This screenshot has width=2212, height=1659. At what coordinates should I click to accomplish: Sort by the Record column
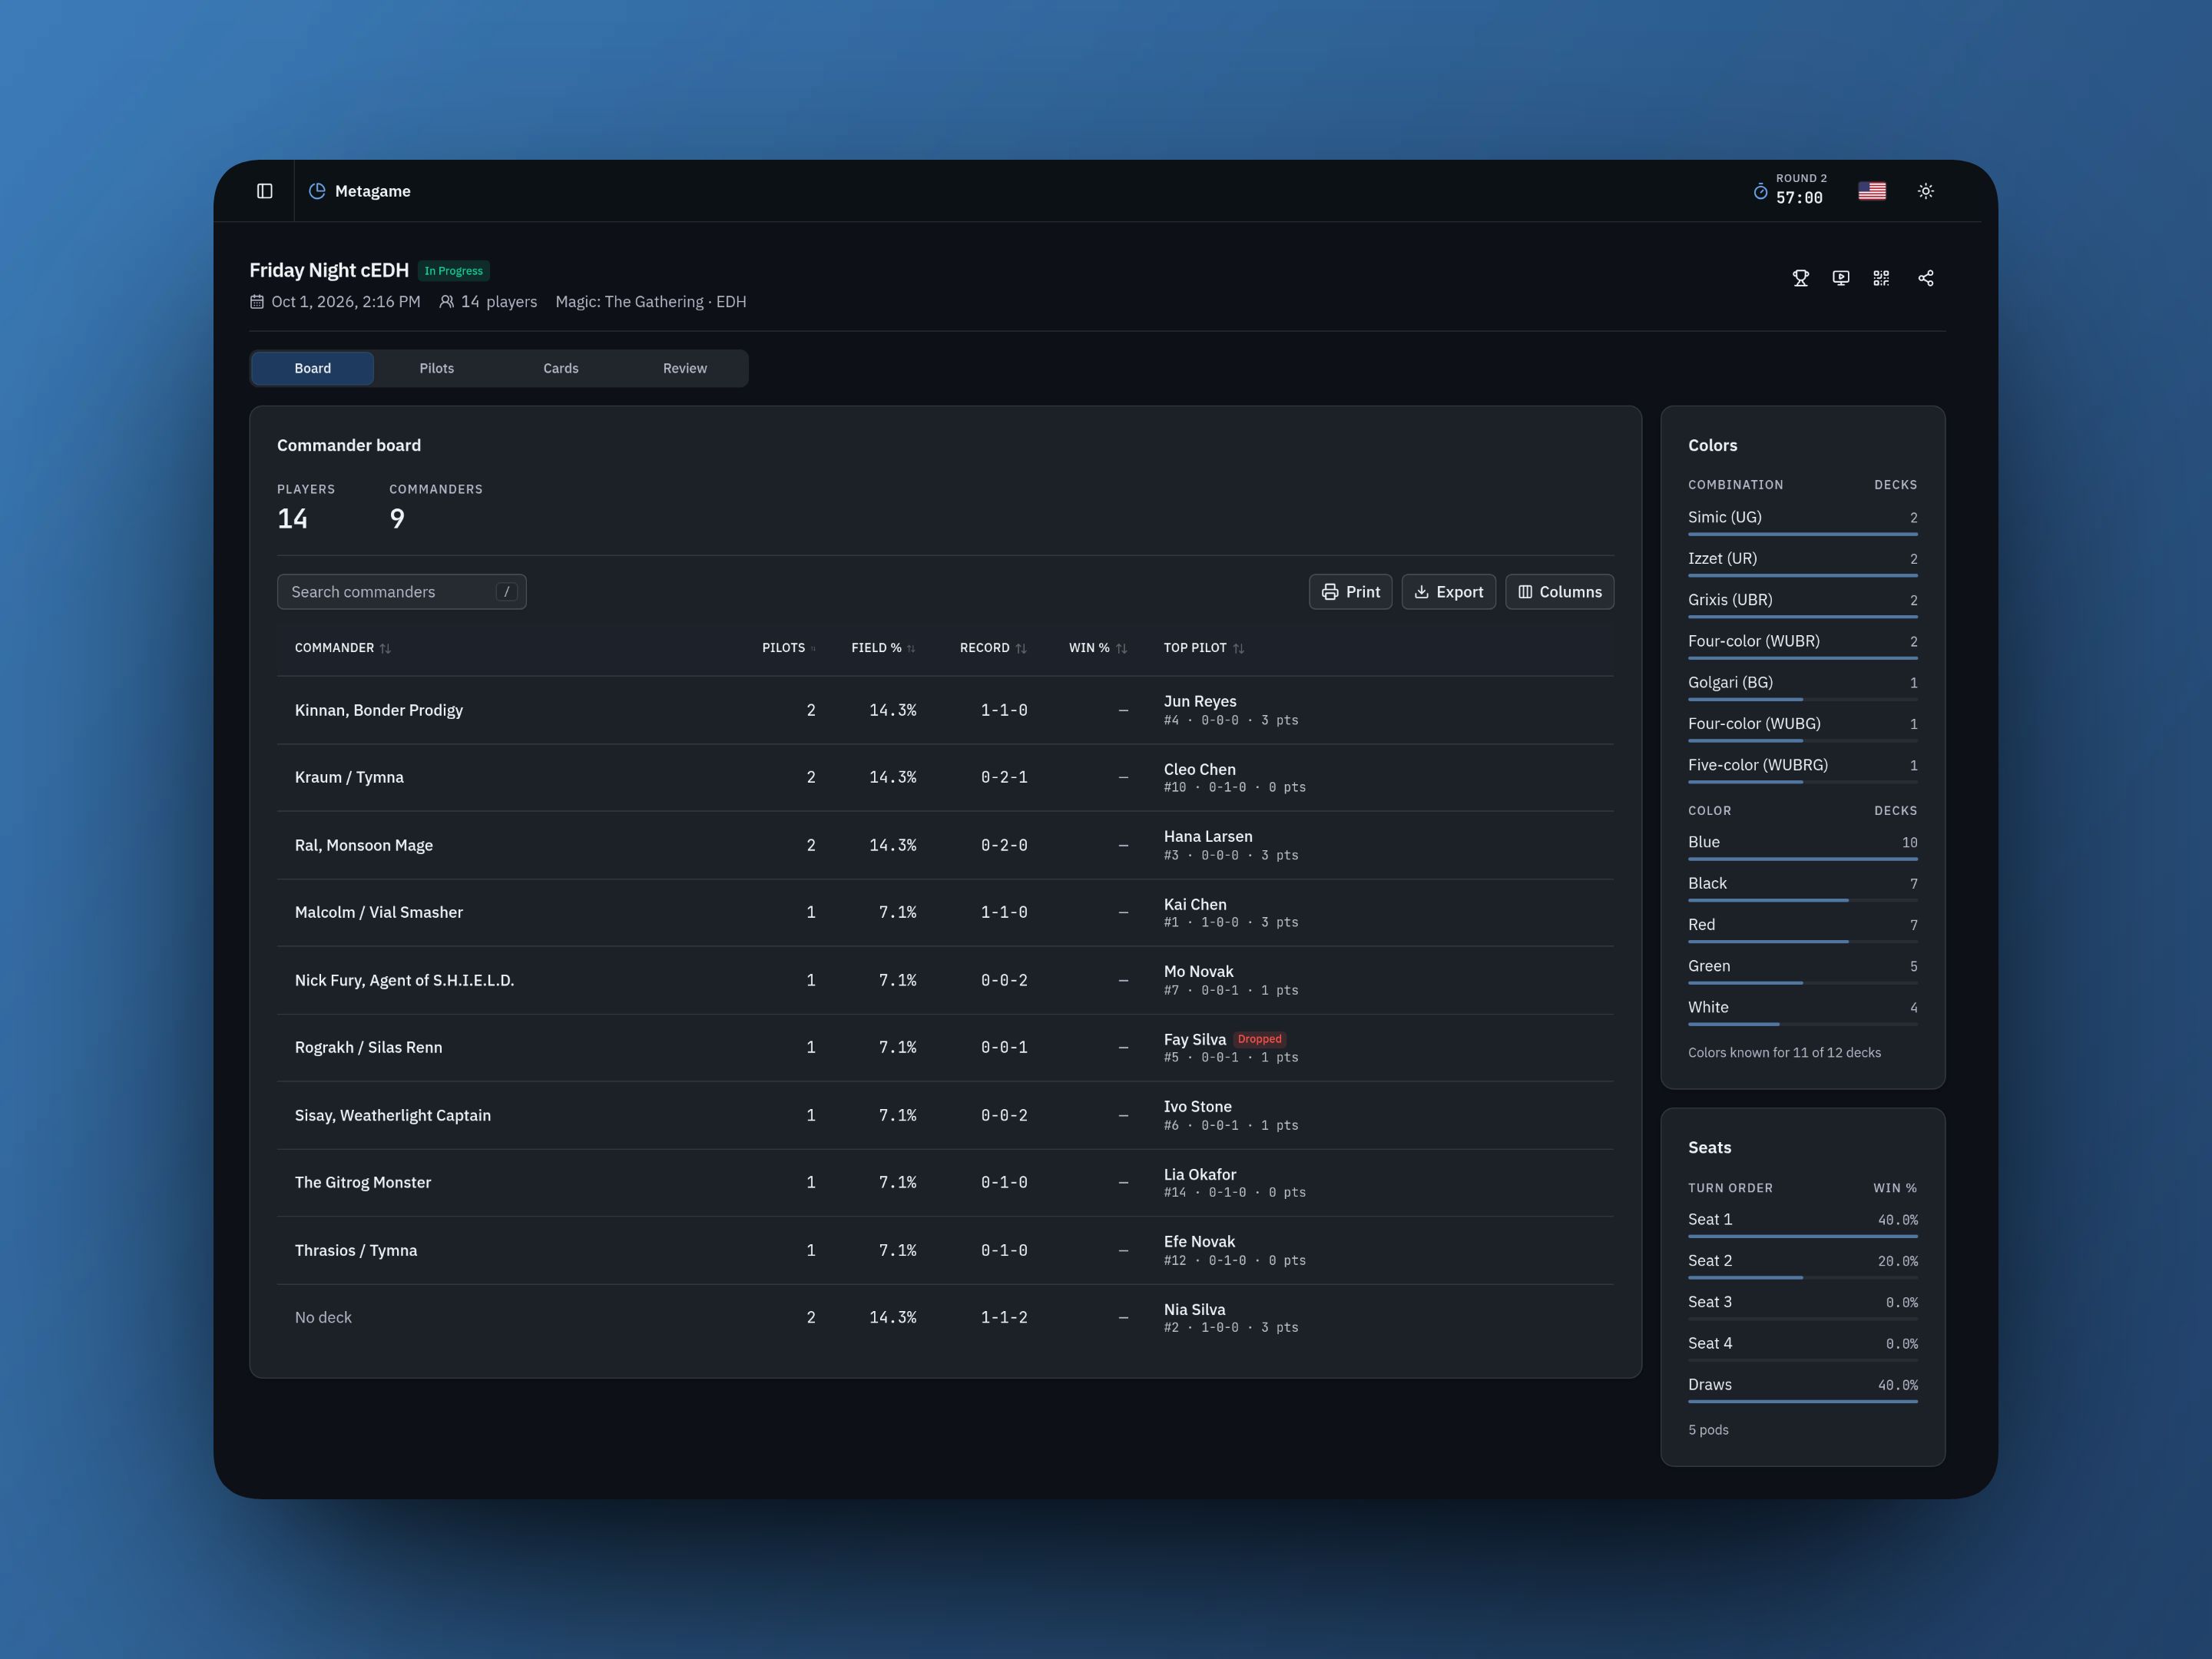coord(993,648)
